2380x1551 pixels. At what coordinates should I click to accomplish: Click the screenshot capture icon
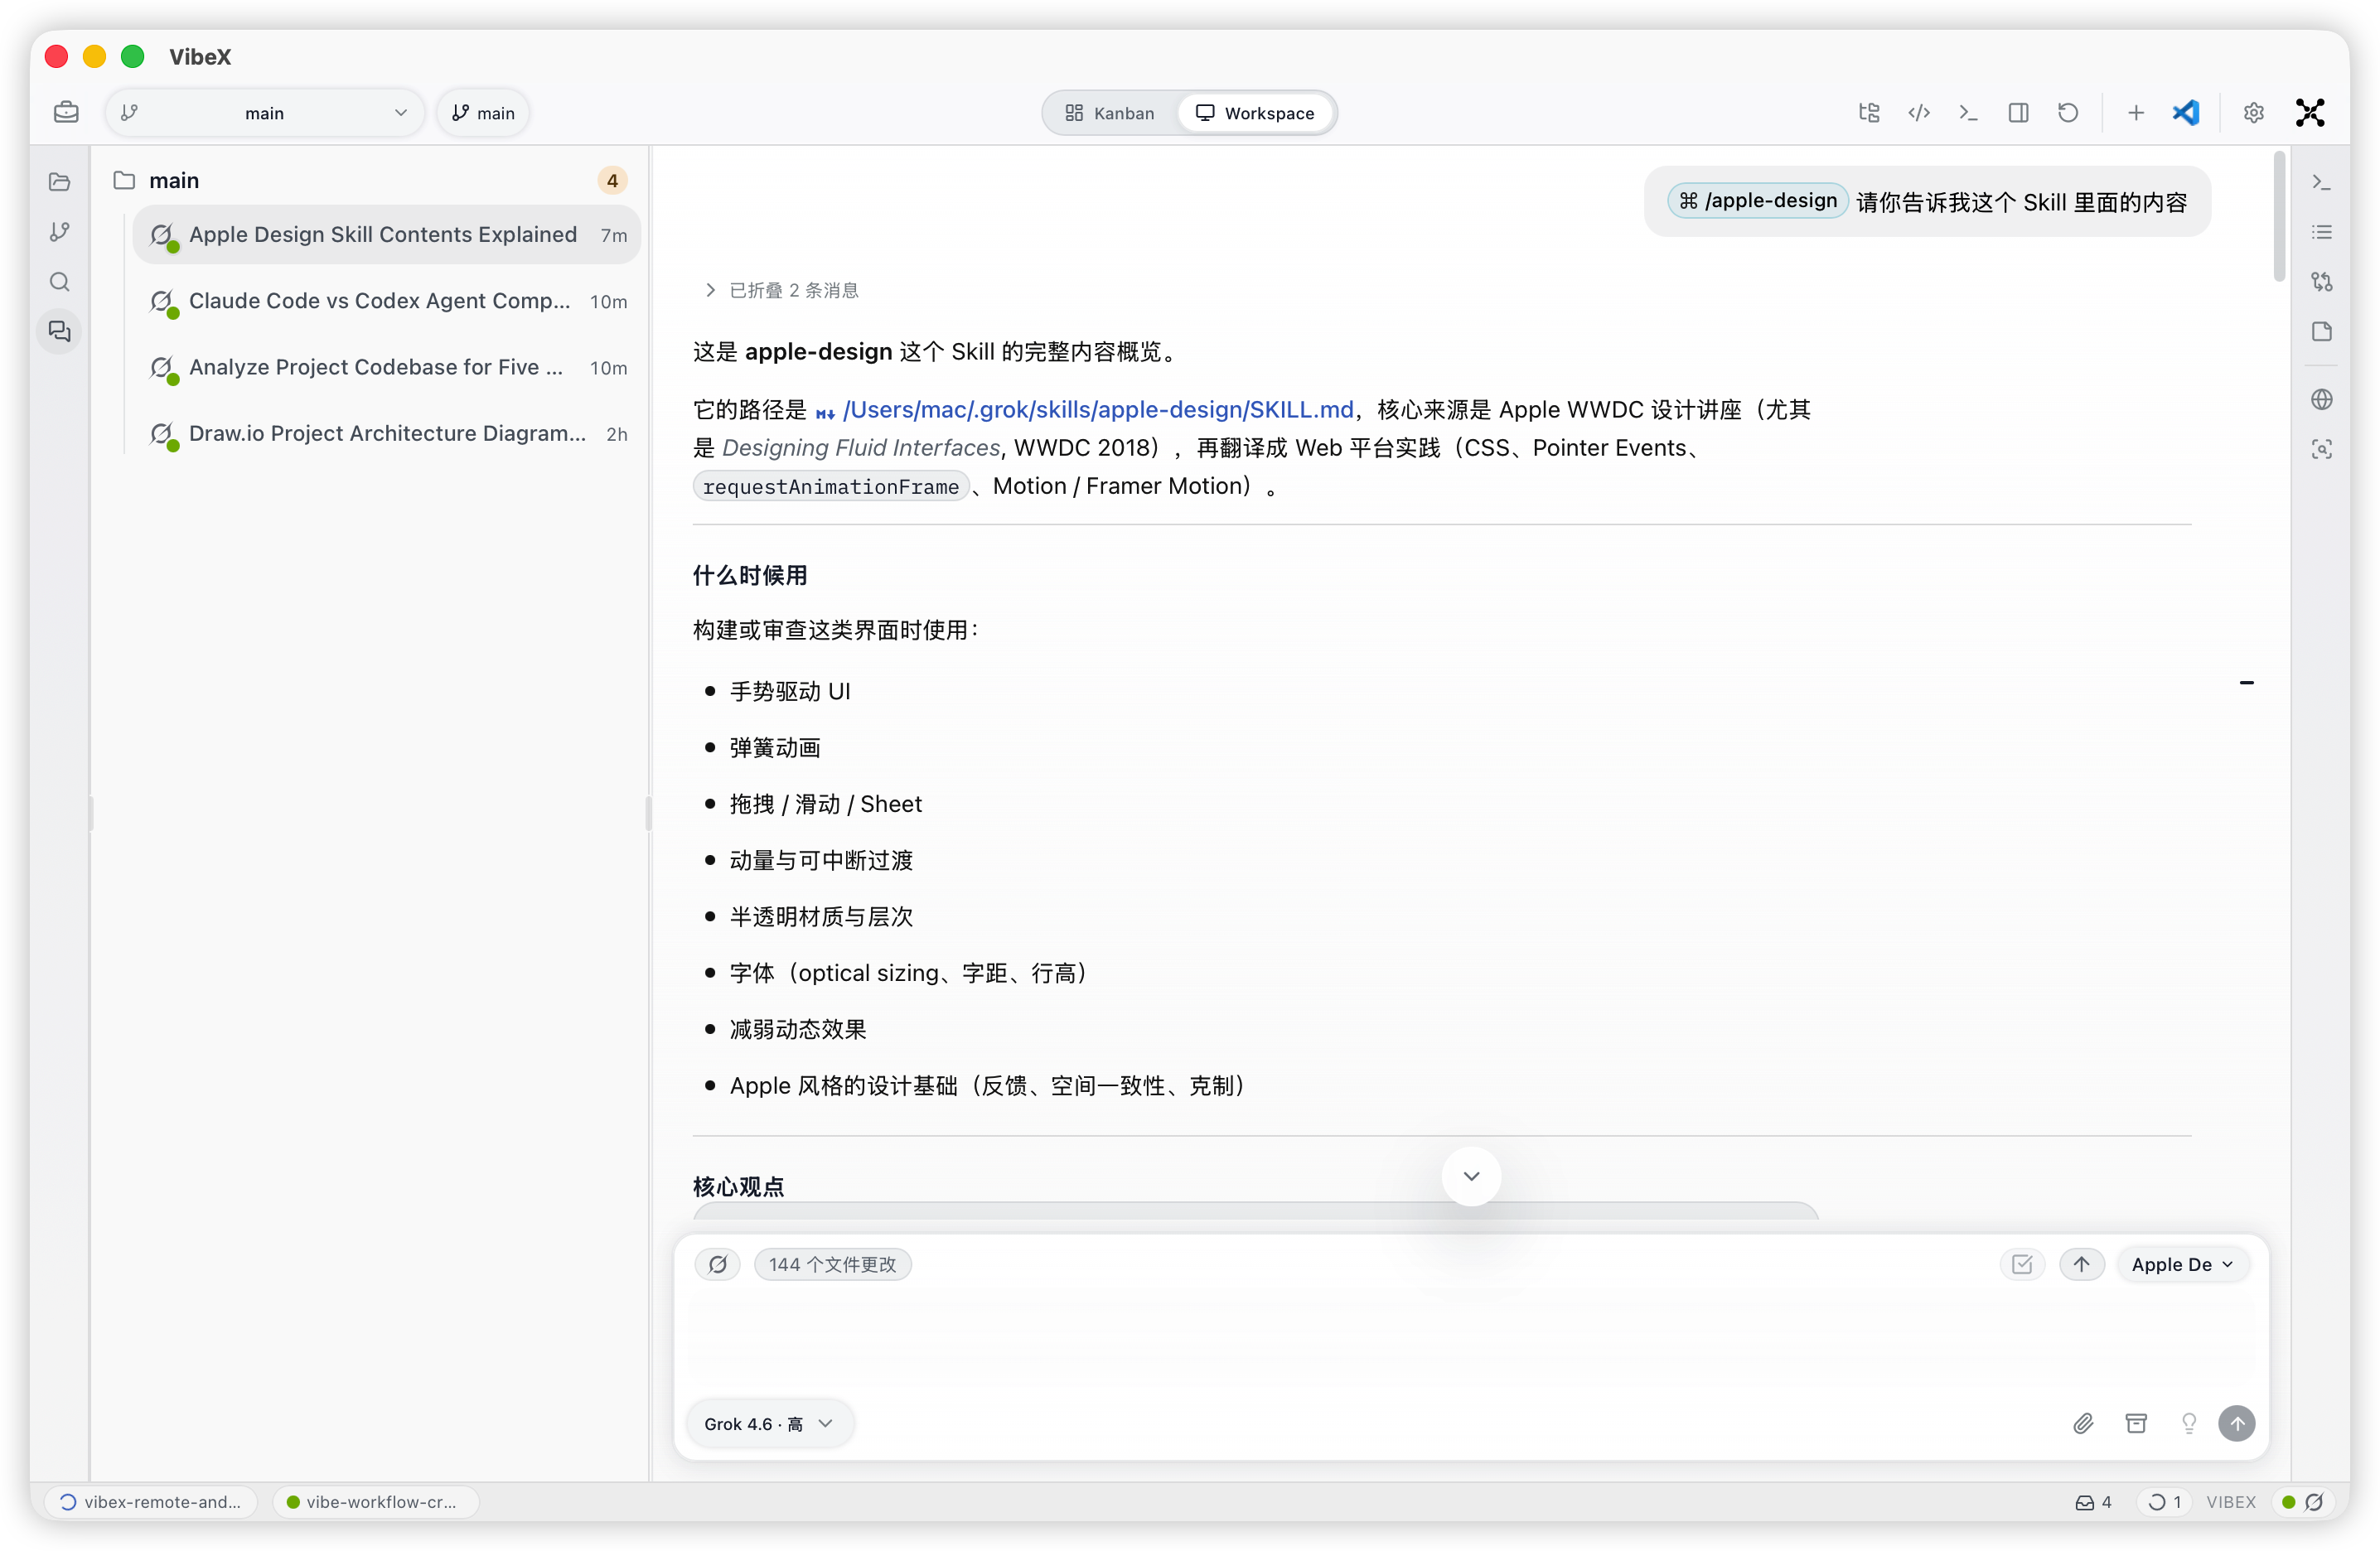2321,449
